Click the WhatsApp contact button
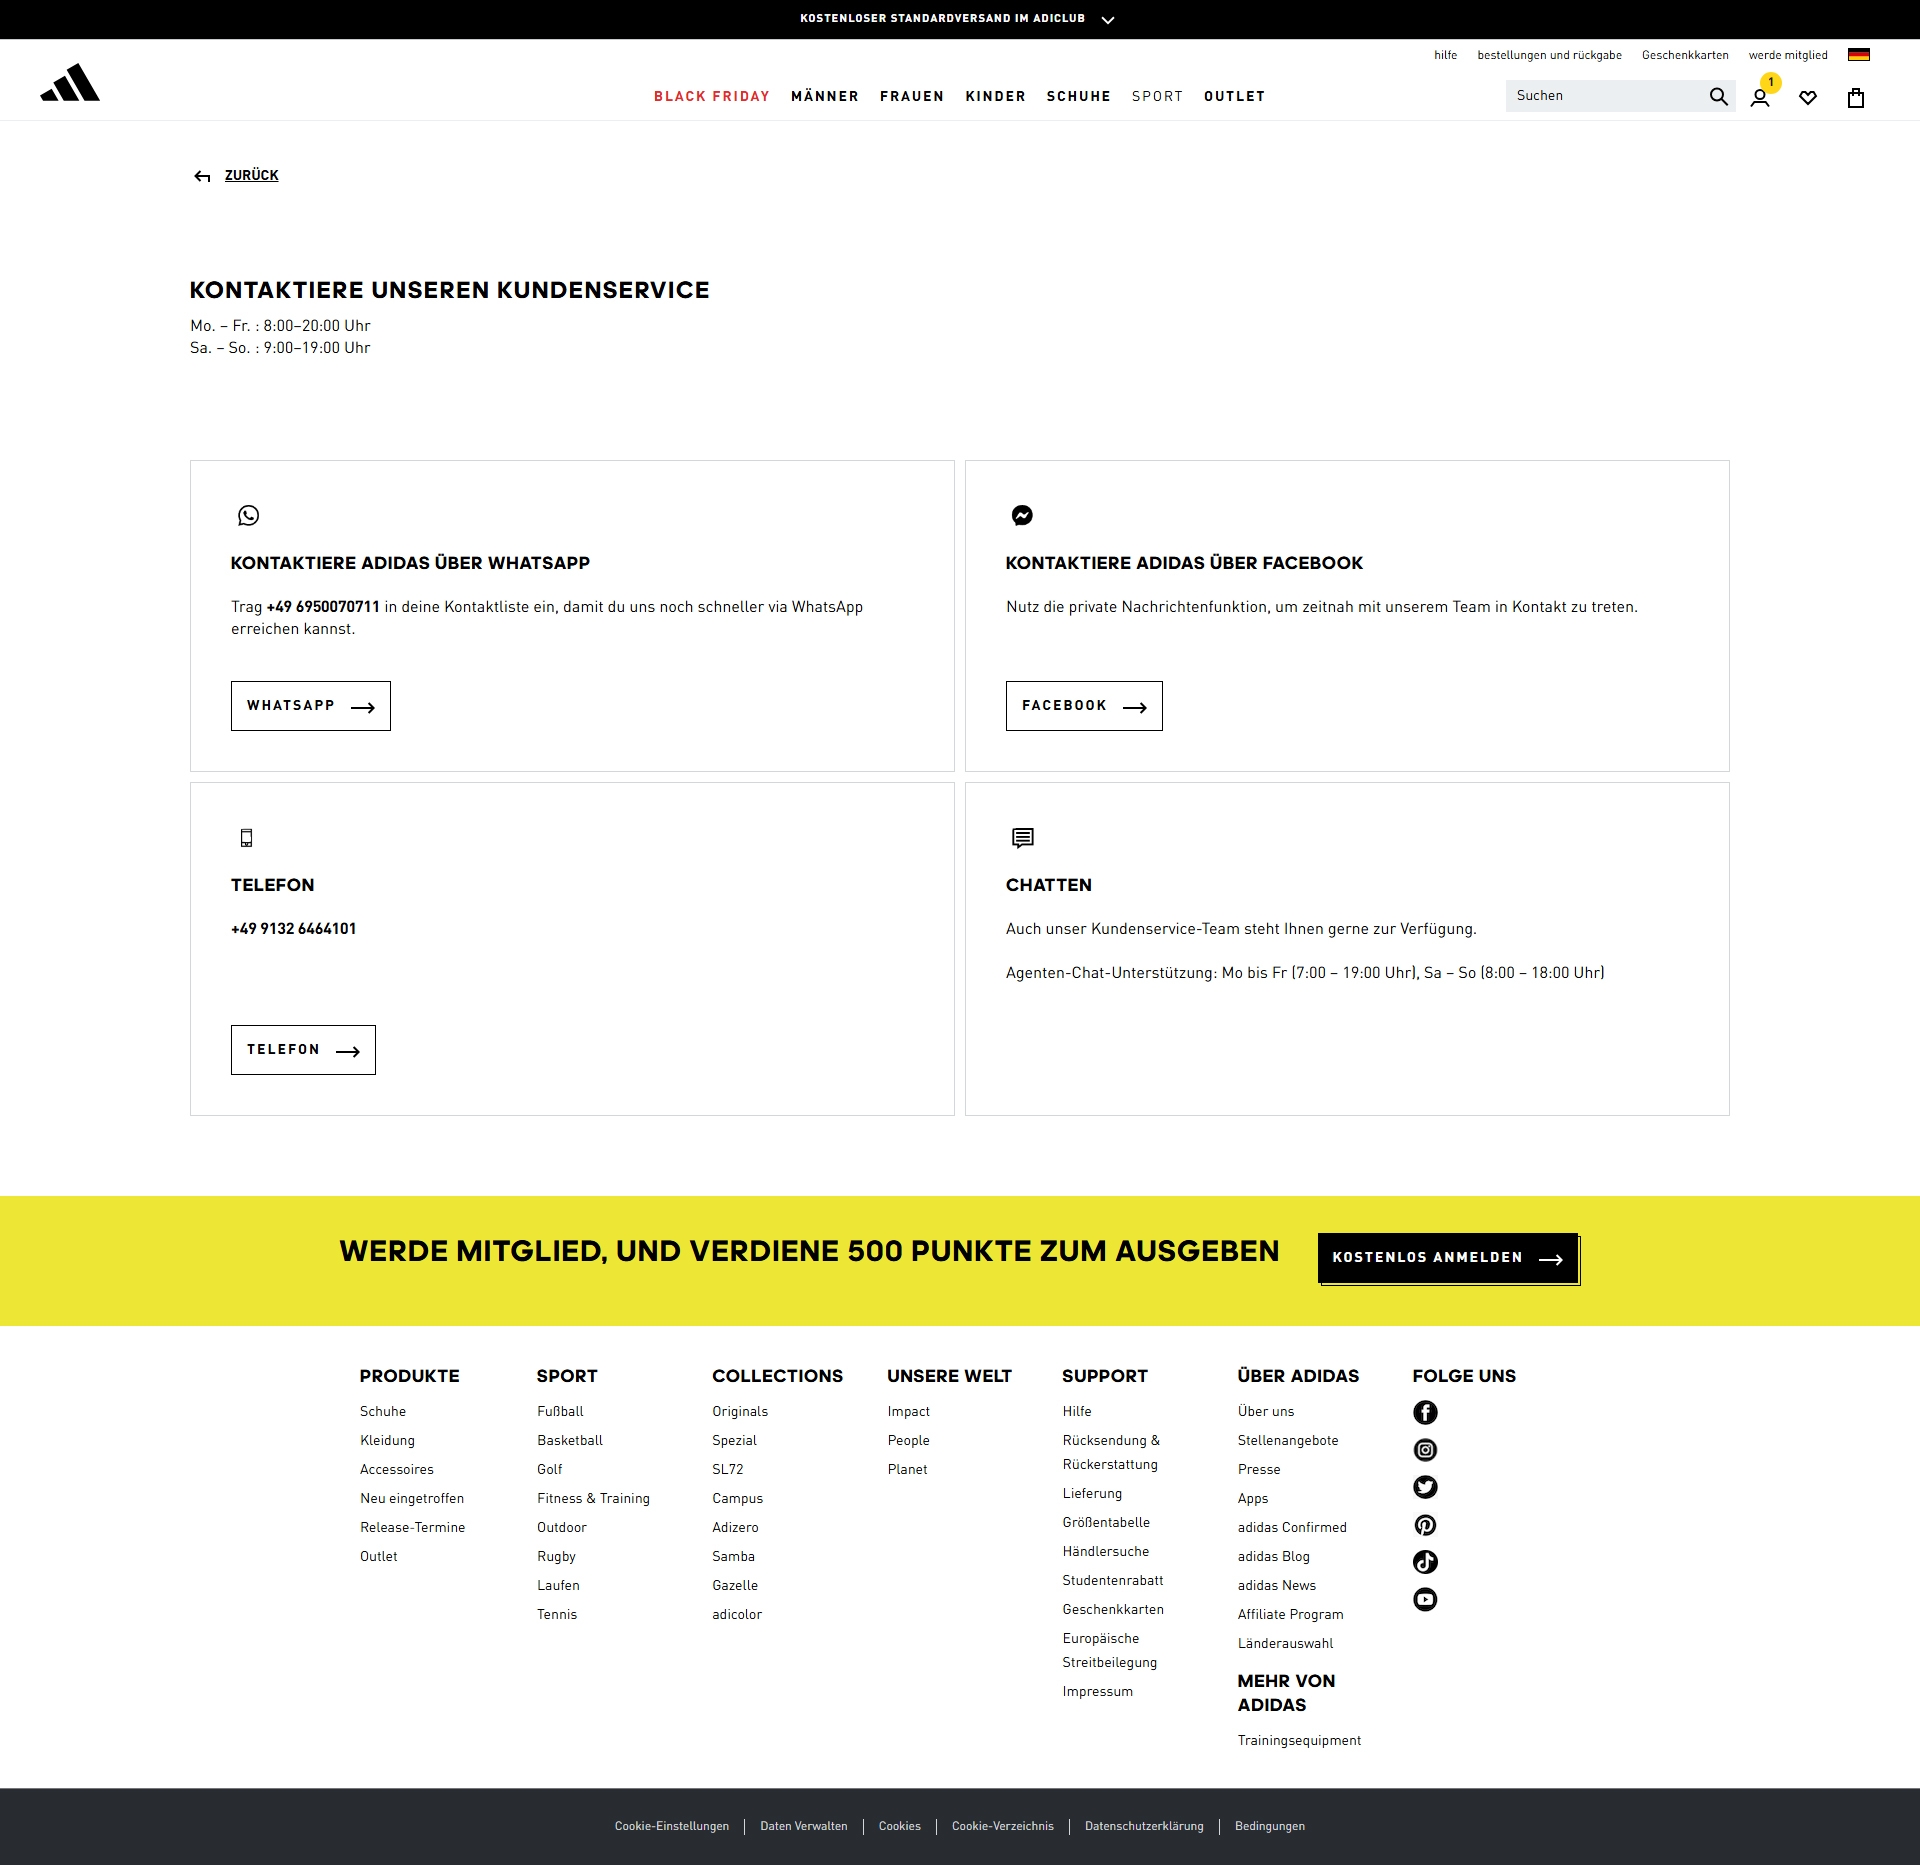The image size is (1920, 1865). click(311, 706)
